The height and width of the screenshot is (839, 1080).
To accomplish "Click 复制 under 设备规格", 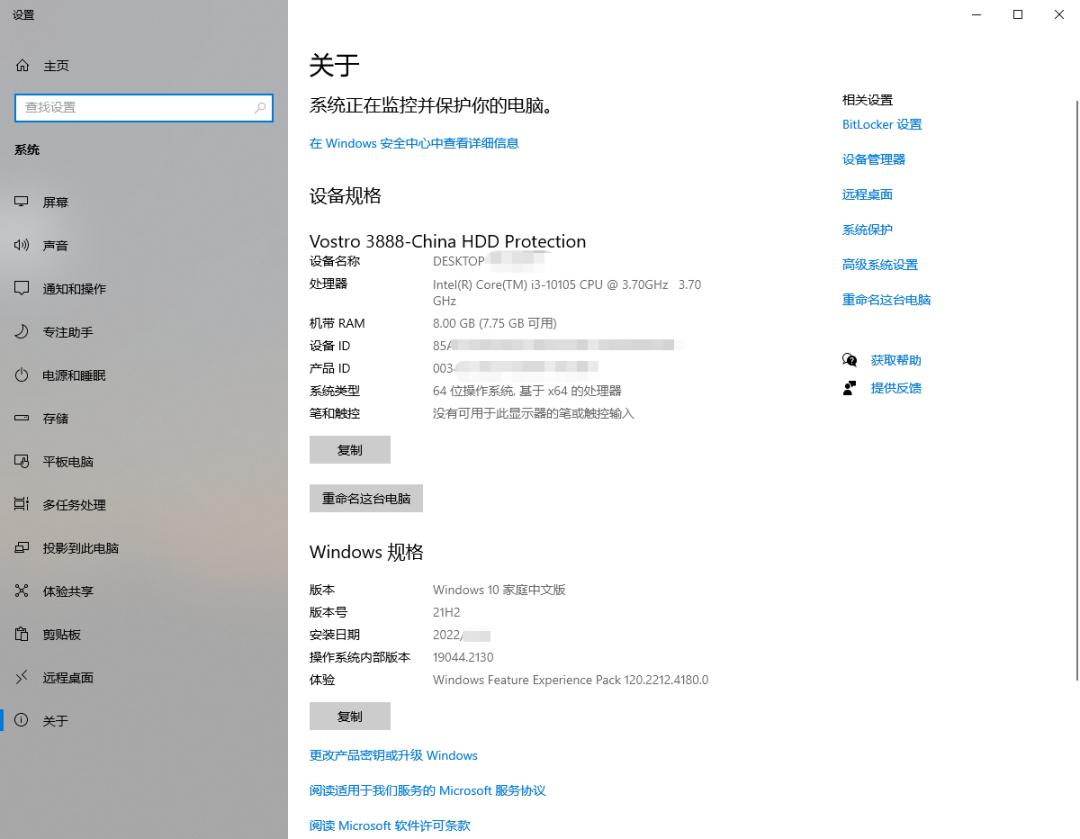I will (x=350, y=449).
